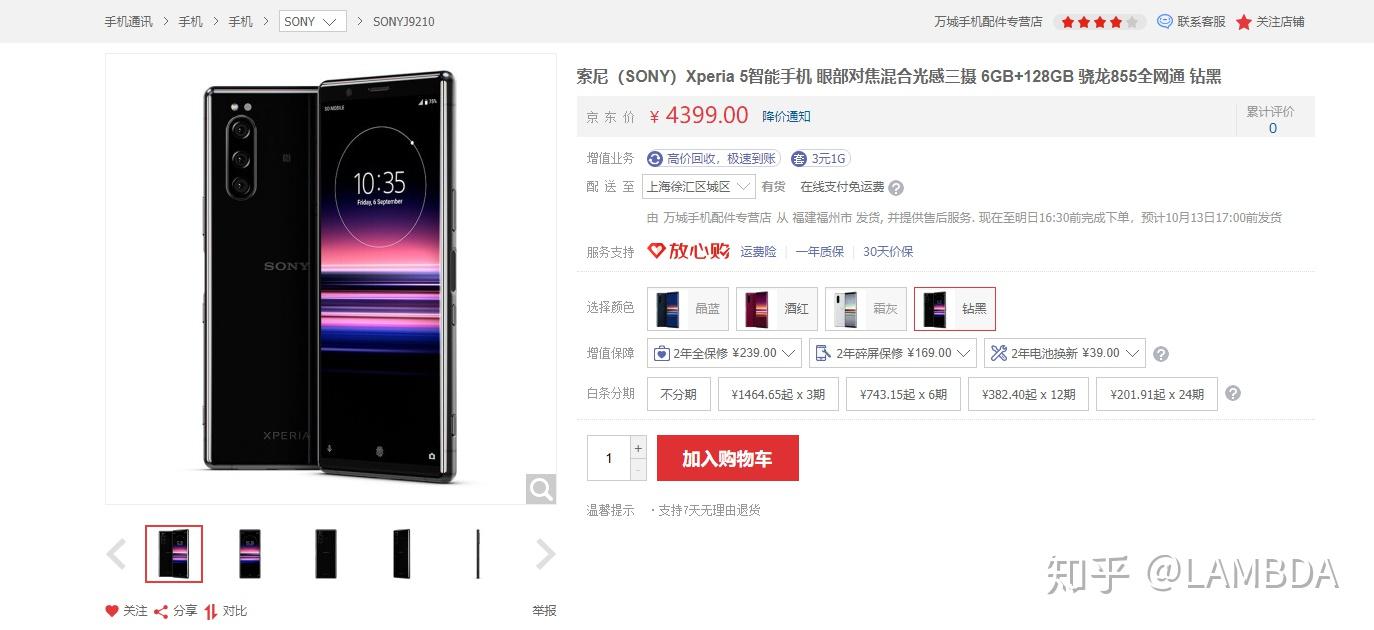
Task: Increase quantity with the plus stepper
Action: 639,447
